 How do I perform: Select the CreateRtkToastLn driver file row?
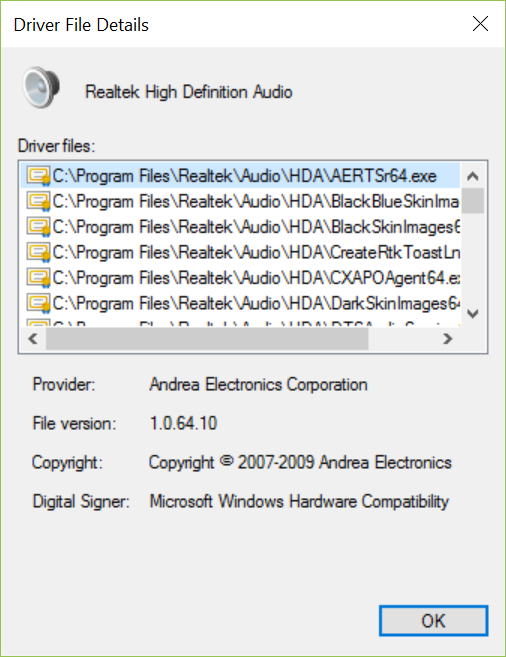(x=240, y=252)
